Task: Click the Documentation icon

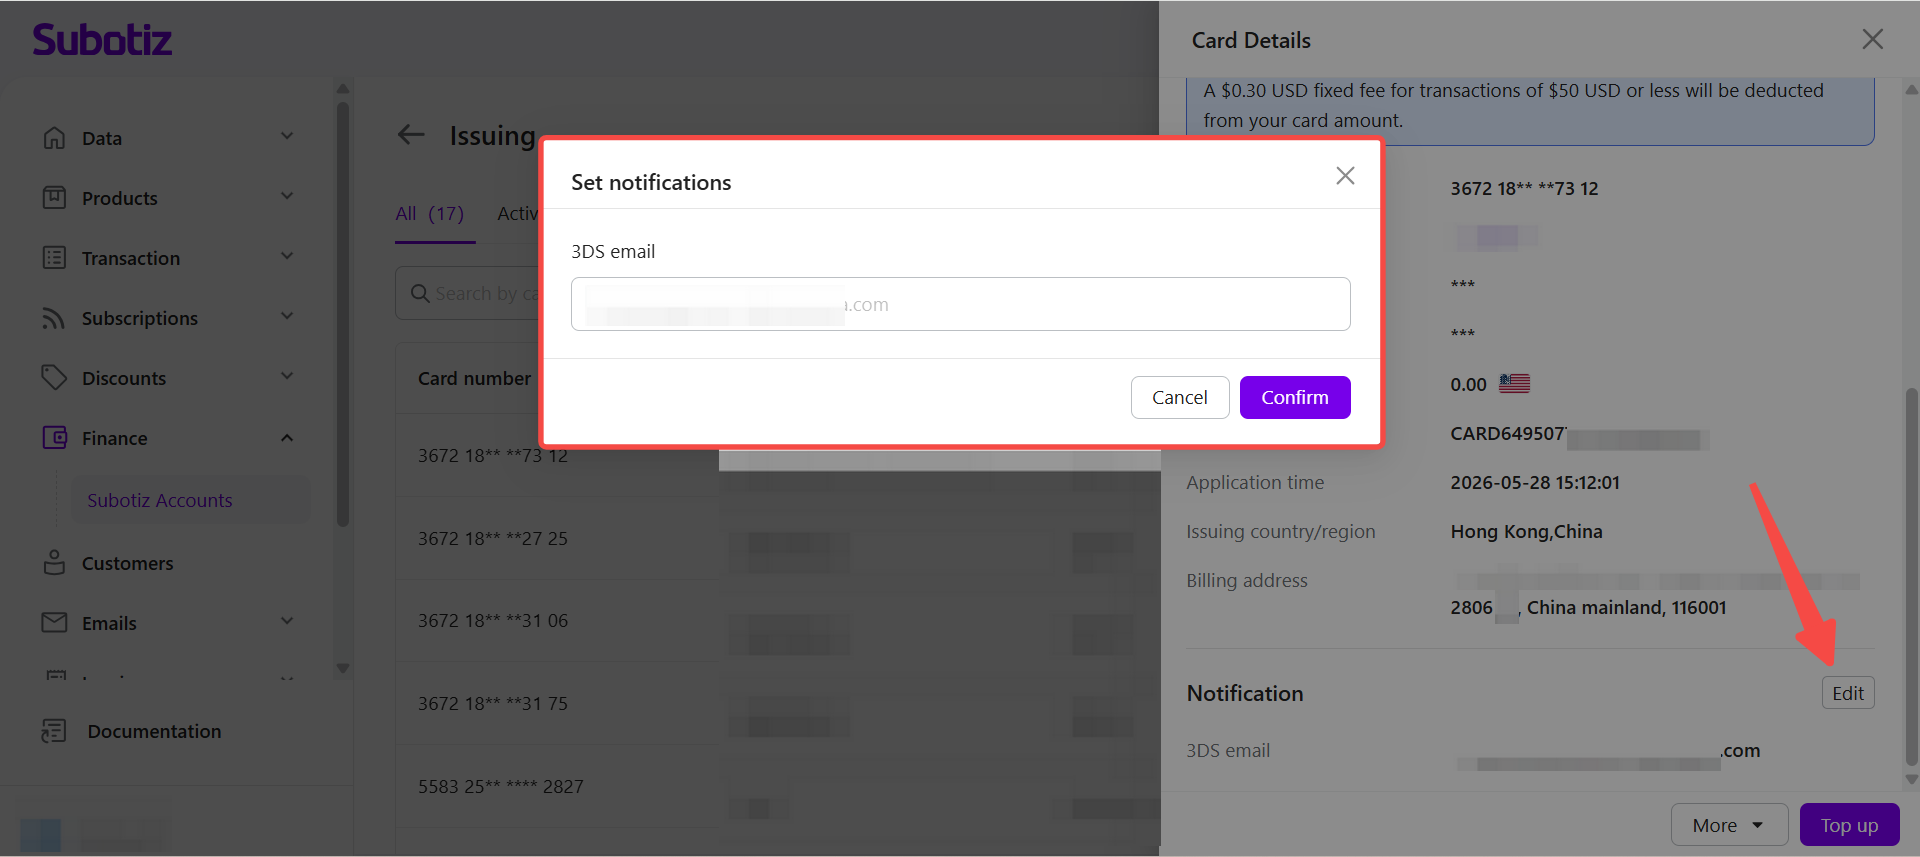Action: pyautogui.click(x=54, y=731)
